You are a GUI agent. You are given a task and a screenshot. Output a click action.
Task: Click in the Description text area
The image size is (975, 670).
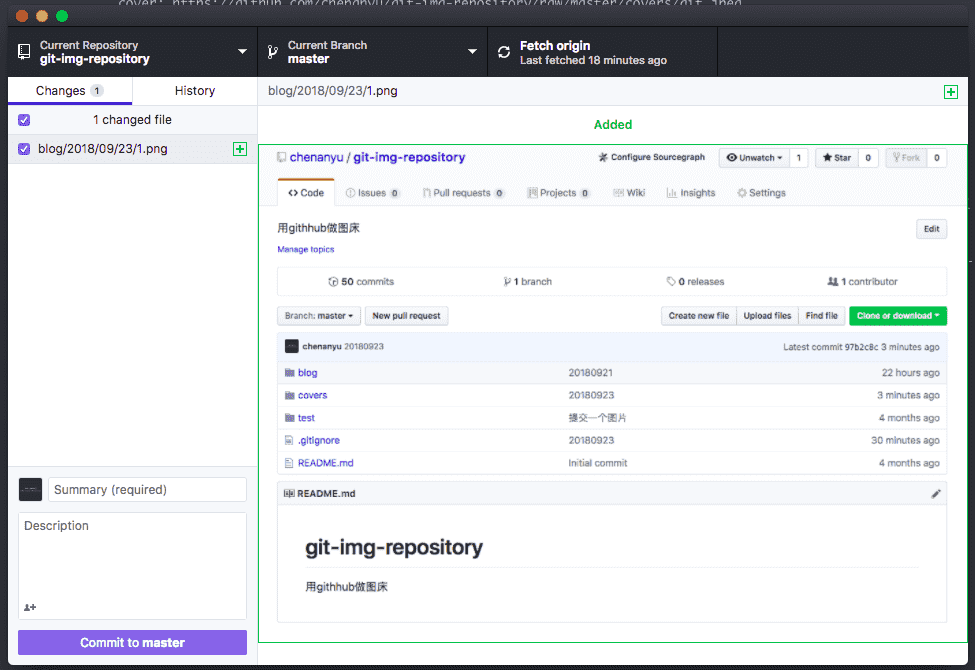tap(132, 565)
